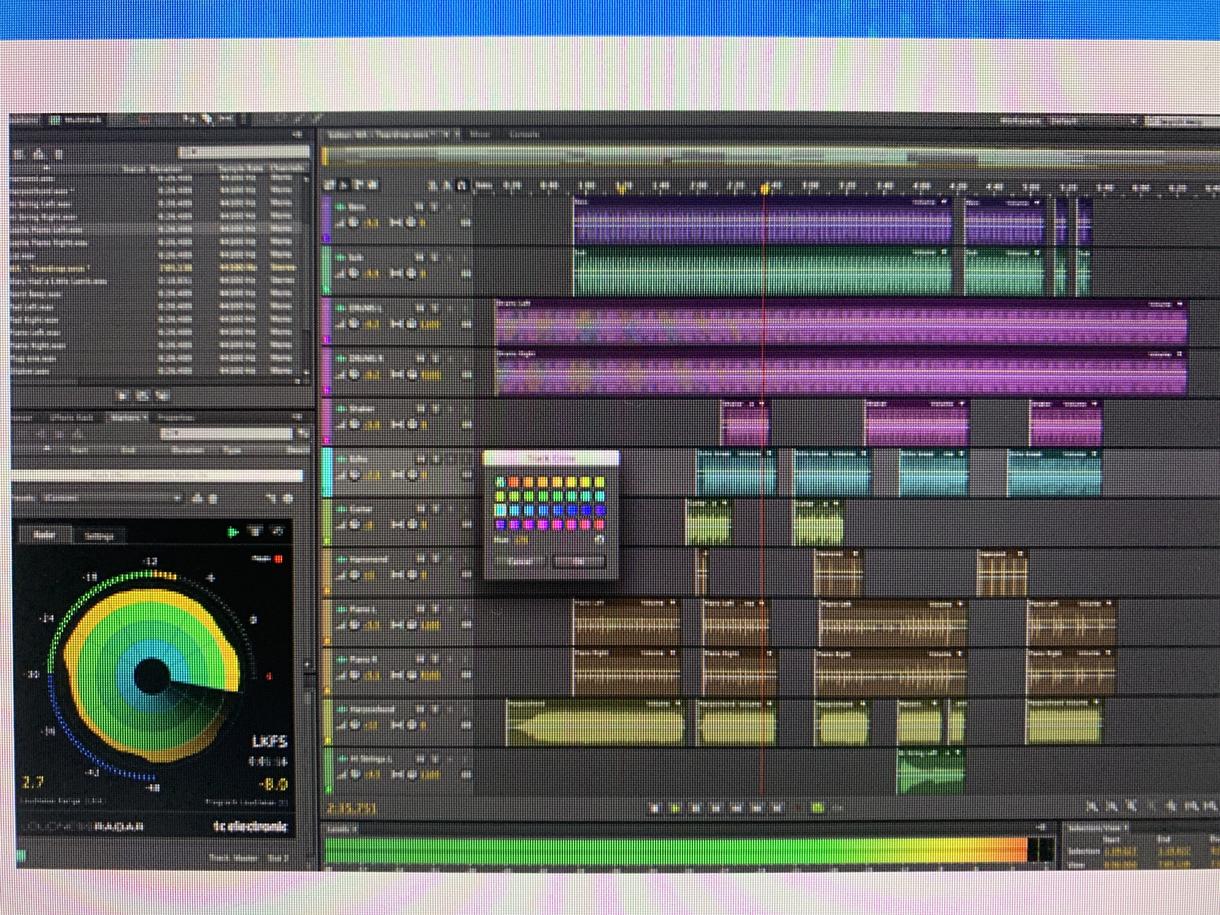Click the Fast Forward transport button
Viewport: 1220px width, 915px height.
pyautogui.click(x=757, y=808)
